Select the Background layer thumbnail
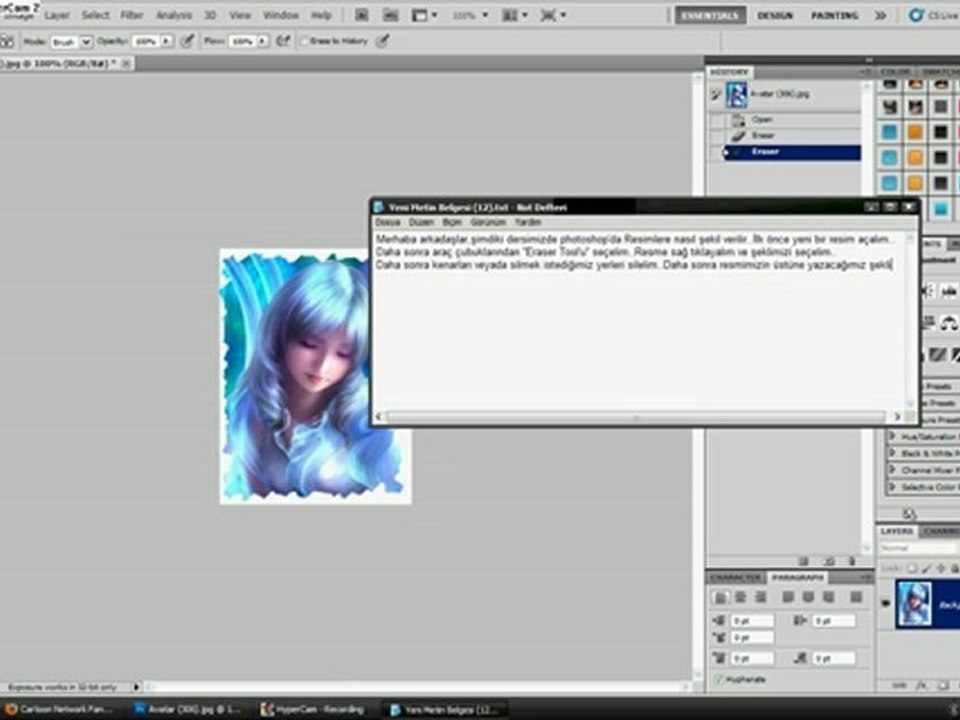 [x=914, y=604]
